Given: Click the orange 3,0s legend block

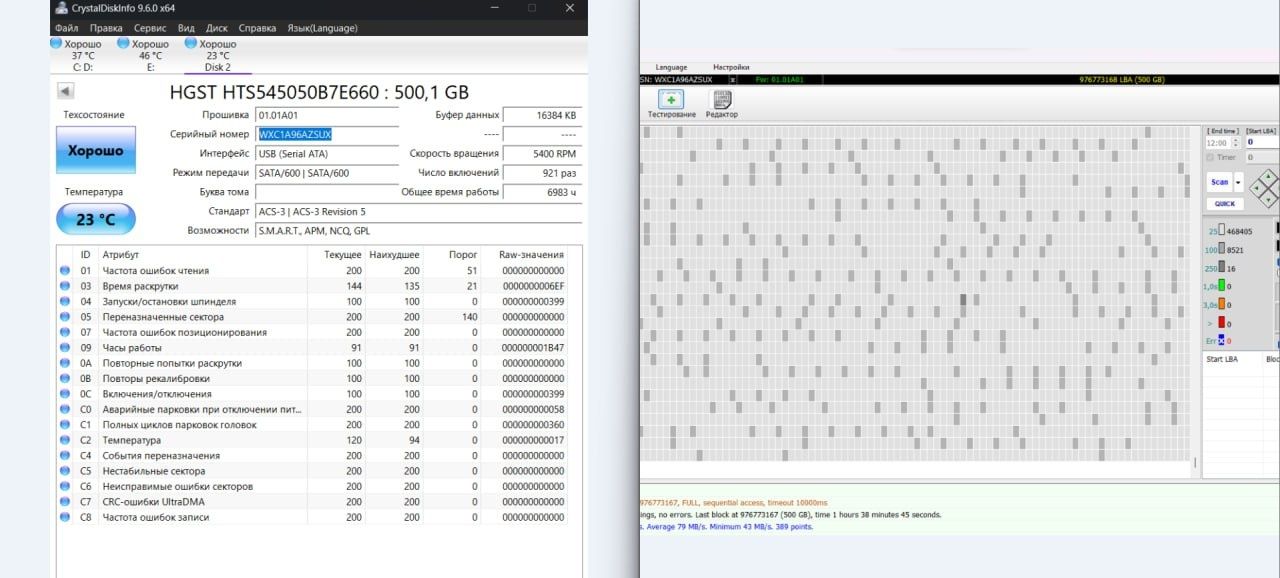Looking at the screenshot, I should click(x=1222, y=304).
